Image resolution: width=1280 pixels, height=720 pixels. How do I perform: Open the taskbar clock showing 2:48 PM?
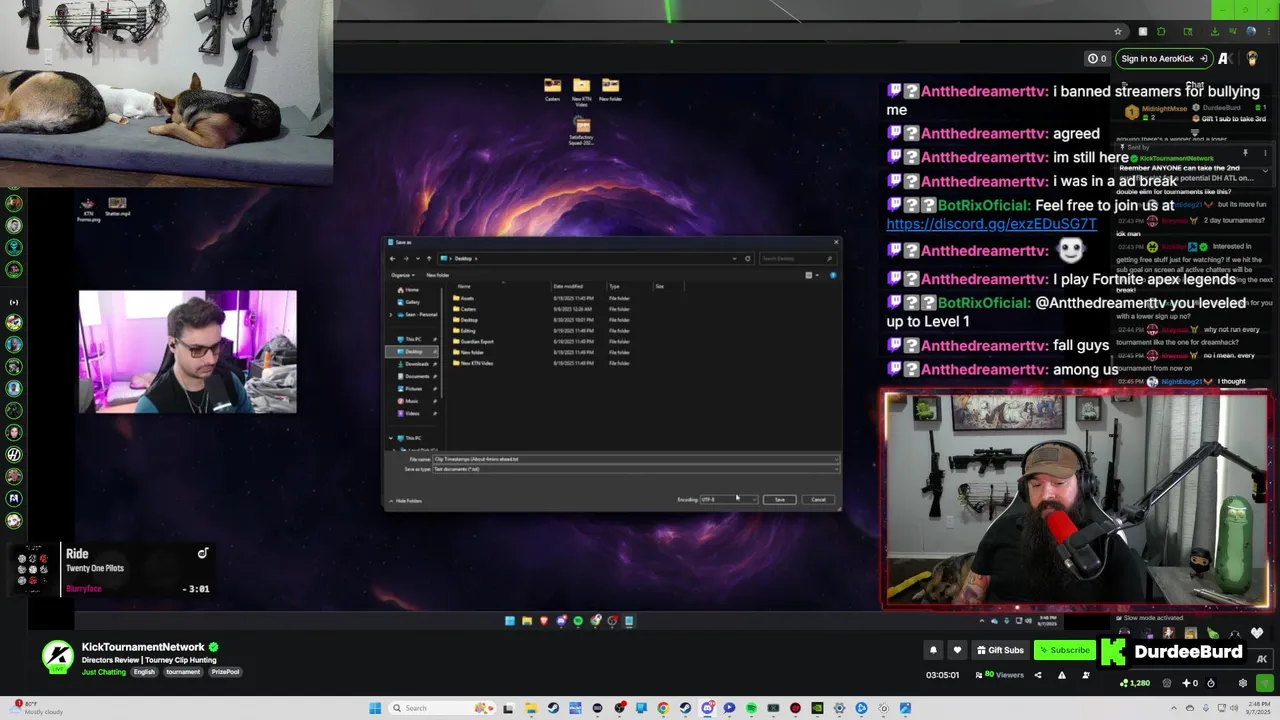tap(1258, 708)
